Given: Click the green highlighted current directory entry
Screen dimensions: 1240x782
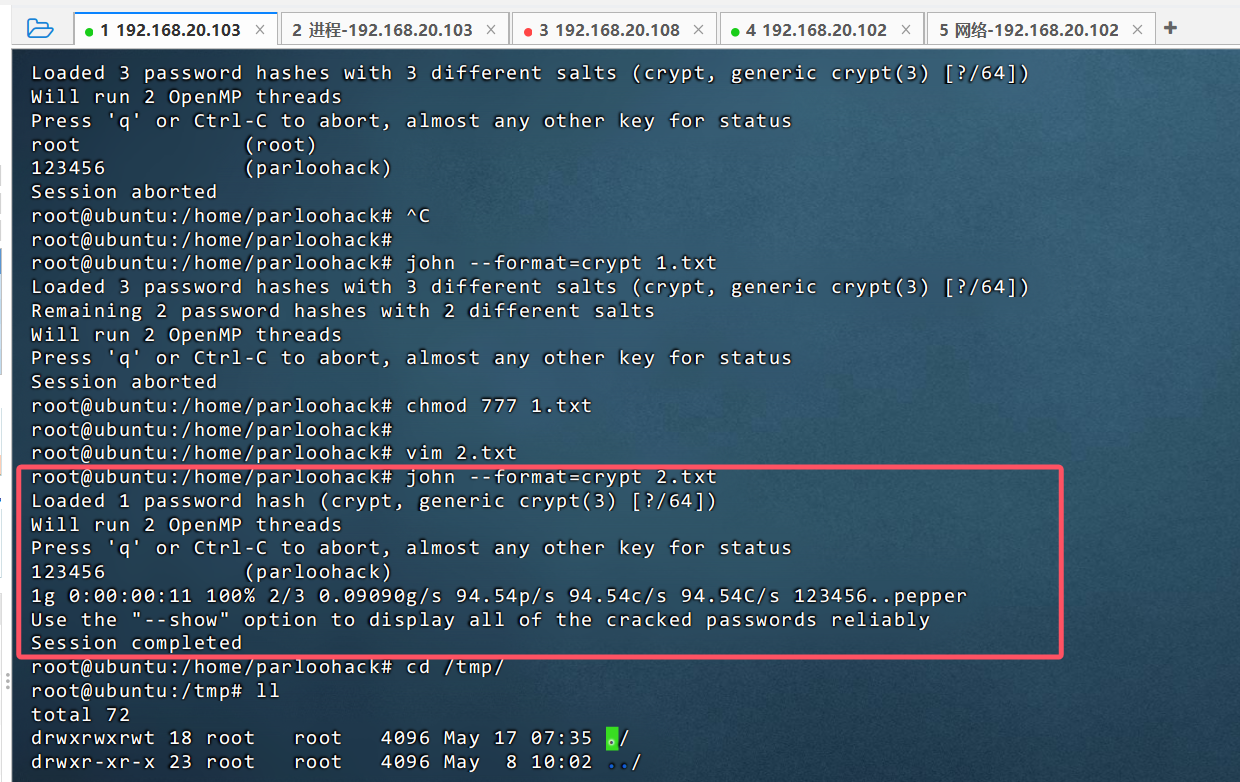Looking at the screenshot, I should pyautogui.click(x=612, y=739).
